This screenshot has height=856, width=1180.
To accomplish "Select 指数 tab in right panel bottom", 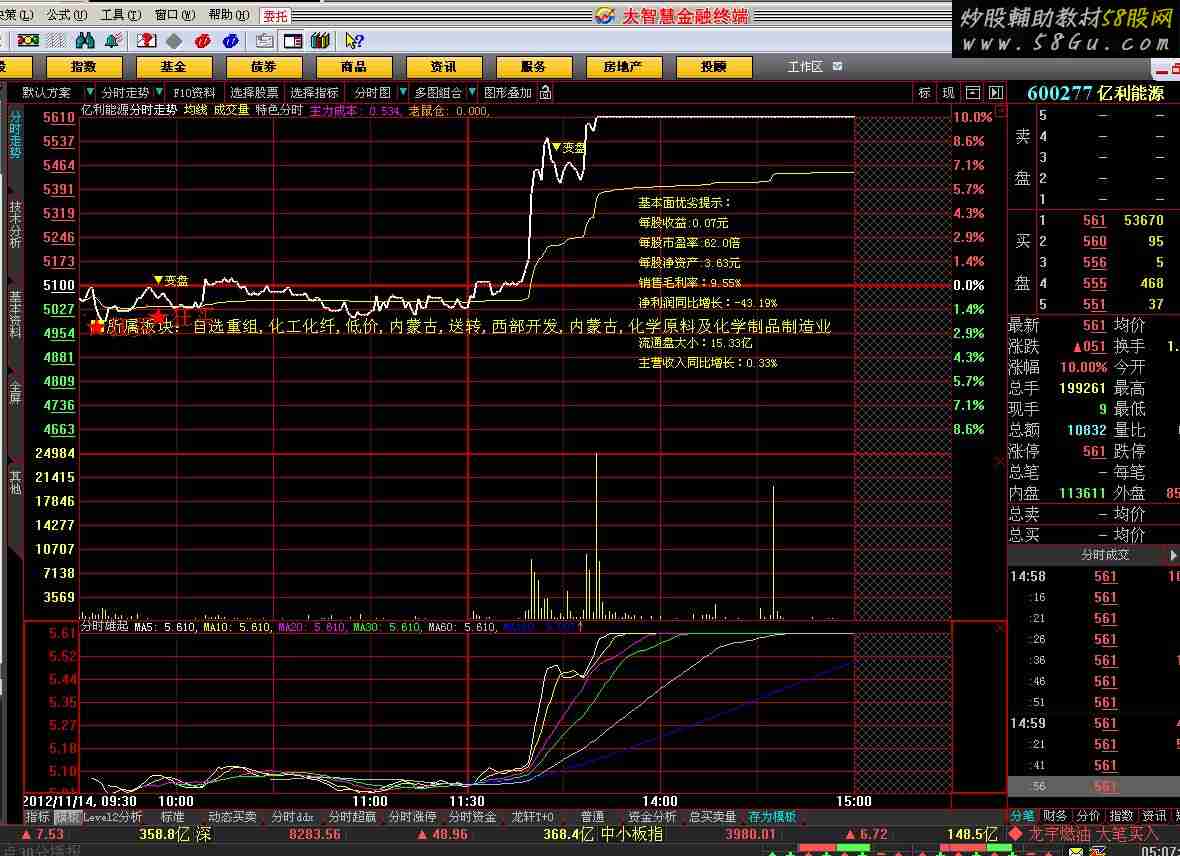I will coord(1121,815).
